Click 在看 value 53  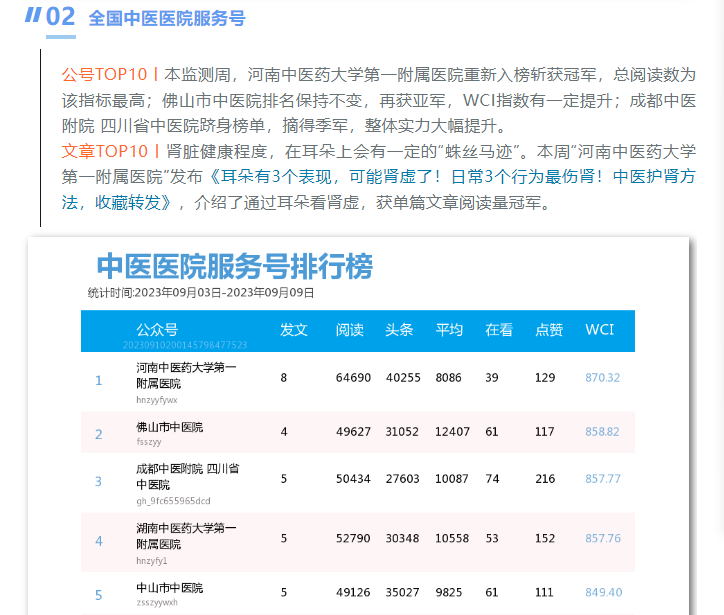[x=492, y=538]
